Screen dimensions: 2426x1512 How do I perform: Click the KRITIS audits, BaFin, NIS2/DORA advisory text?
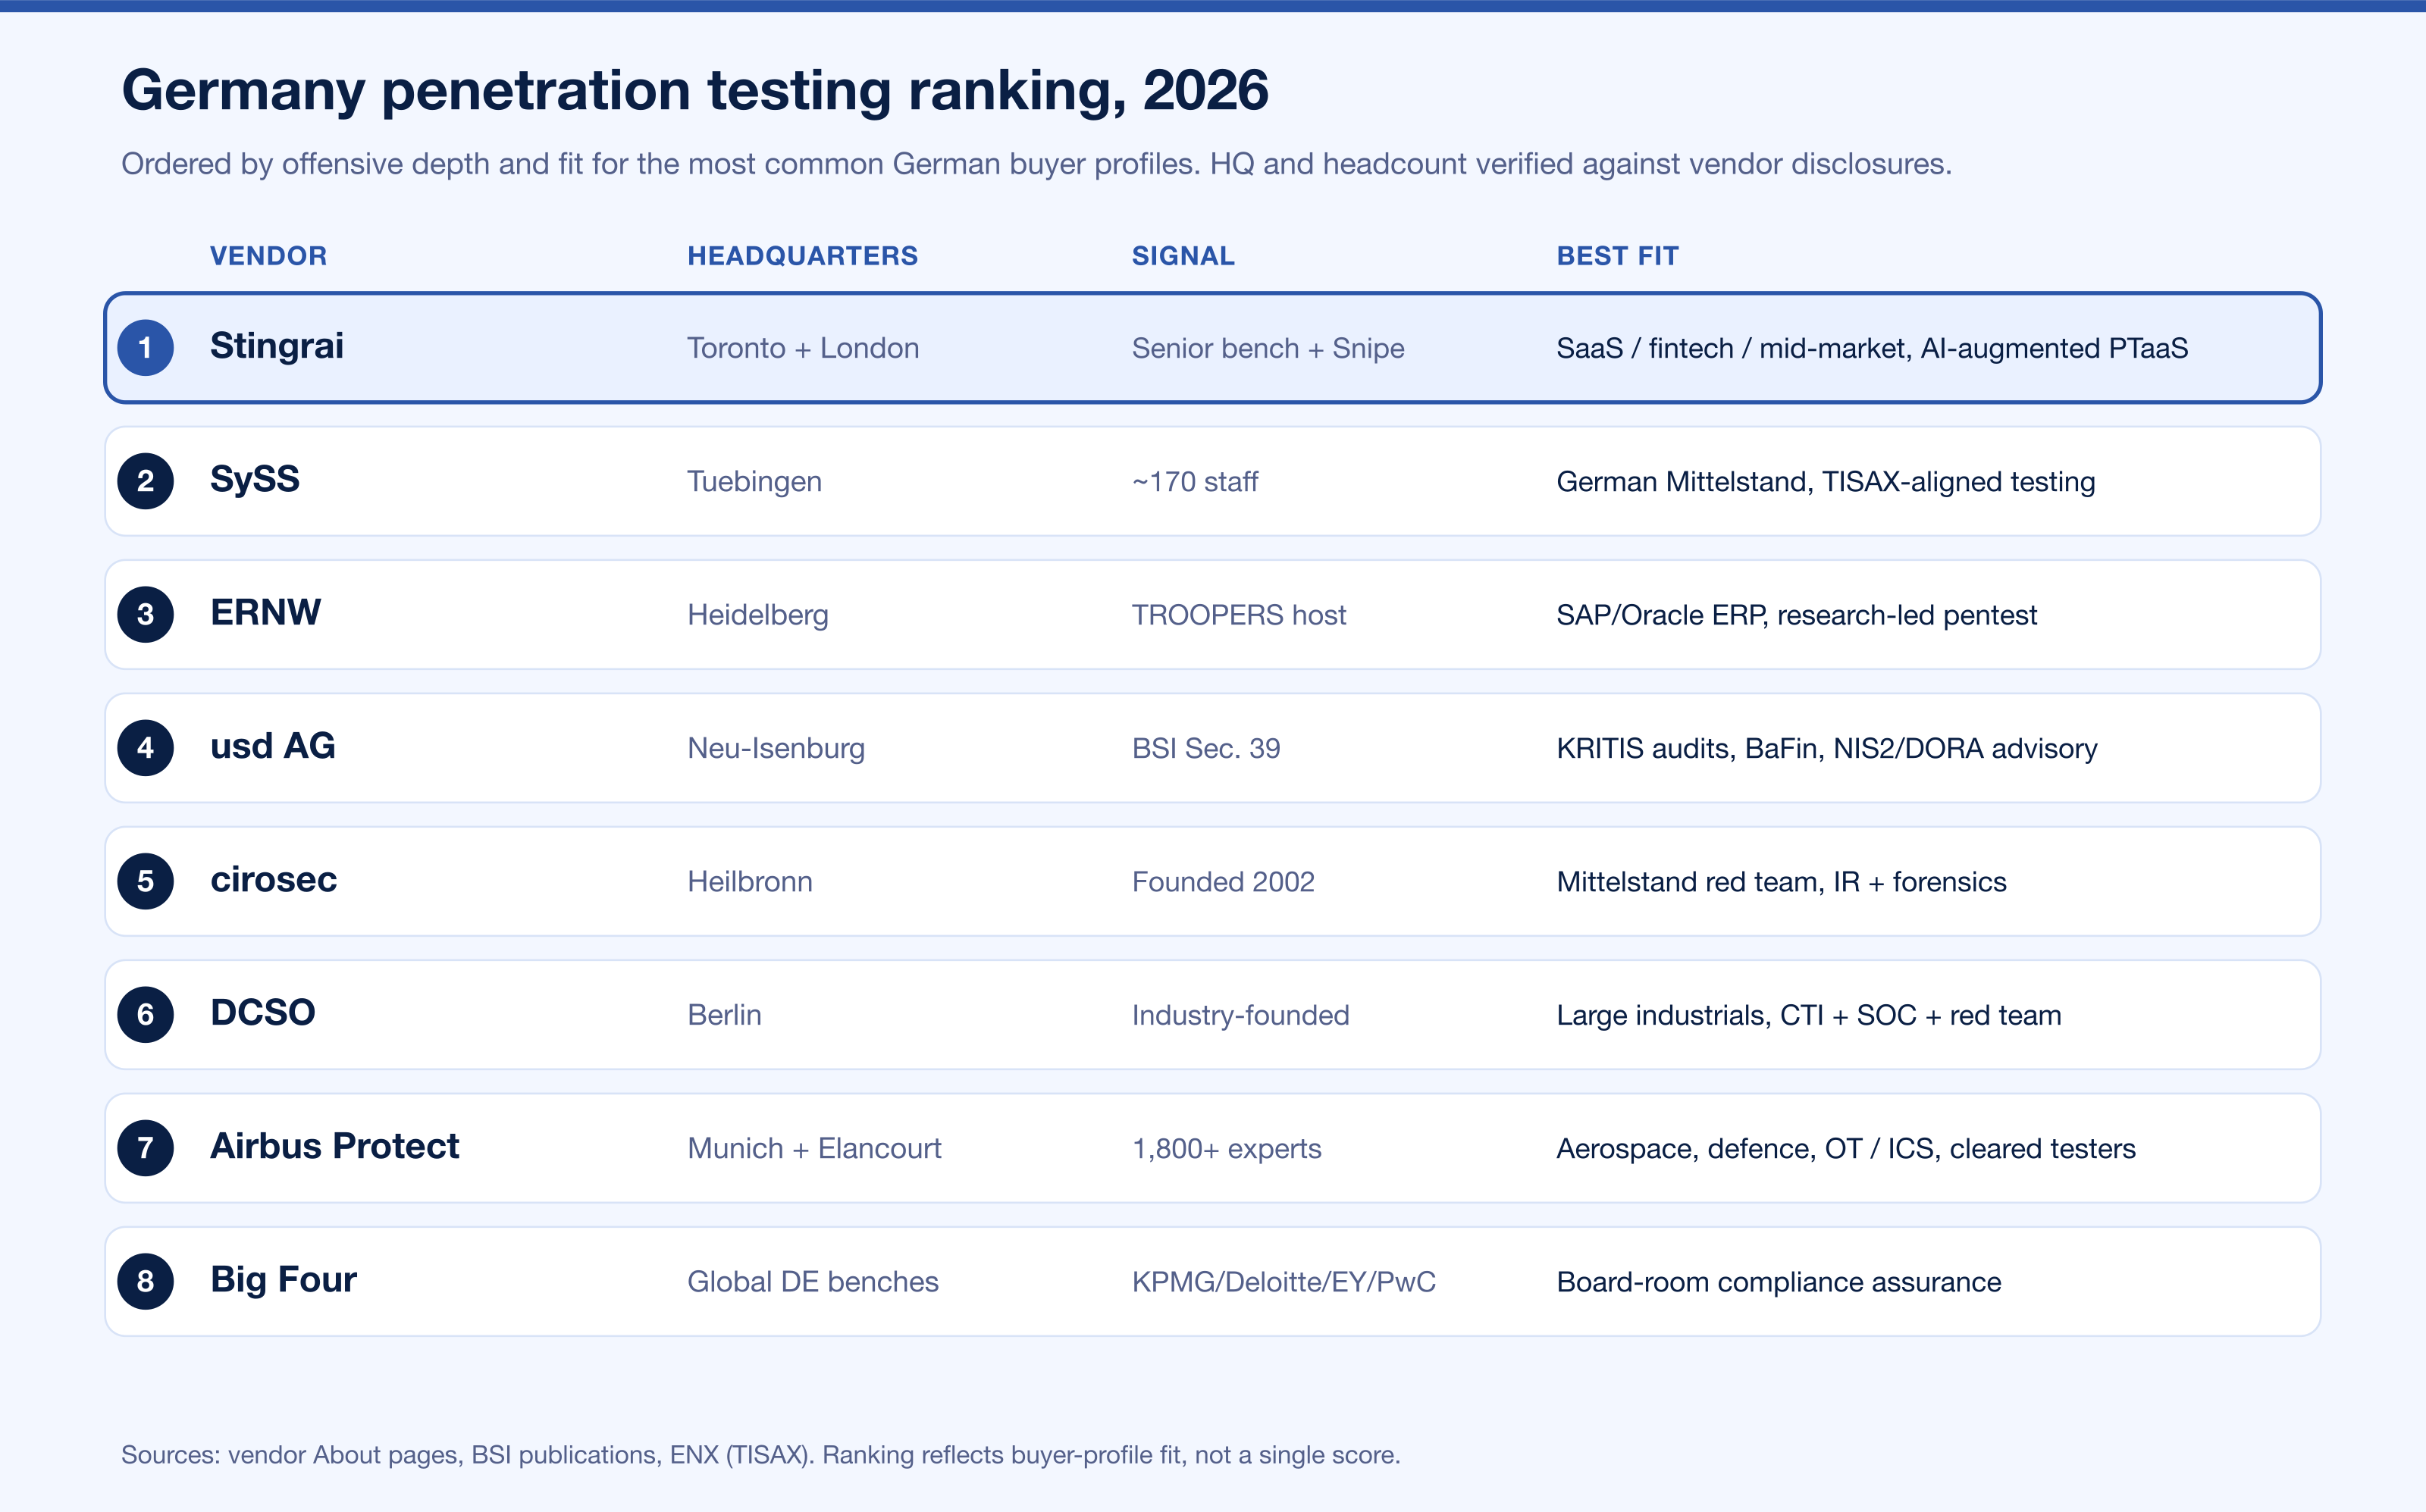(1826, 748)
